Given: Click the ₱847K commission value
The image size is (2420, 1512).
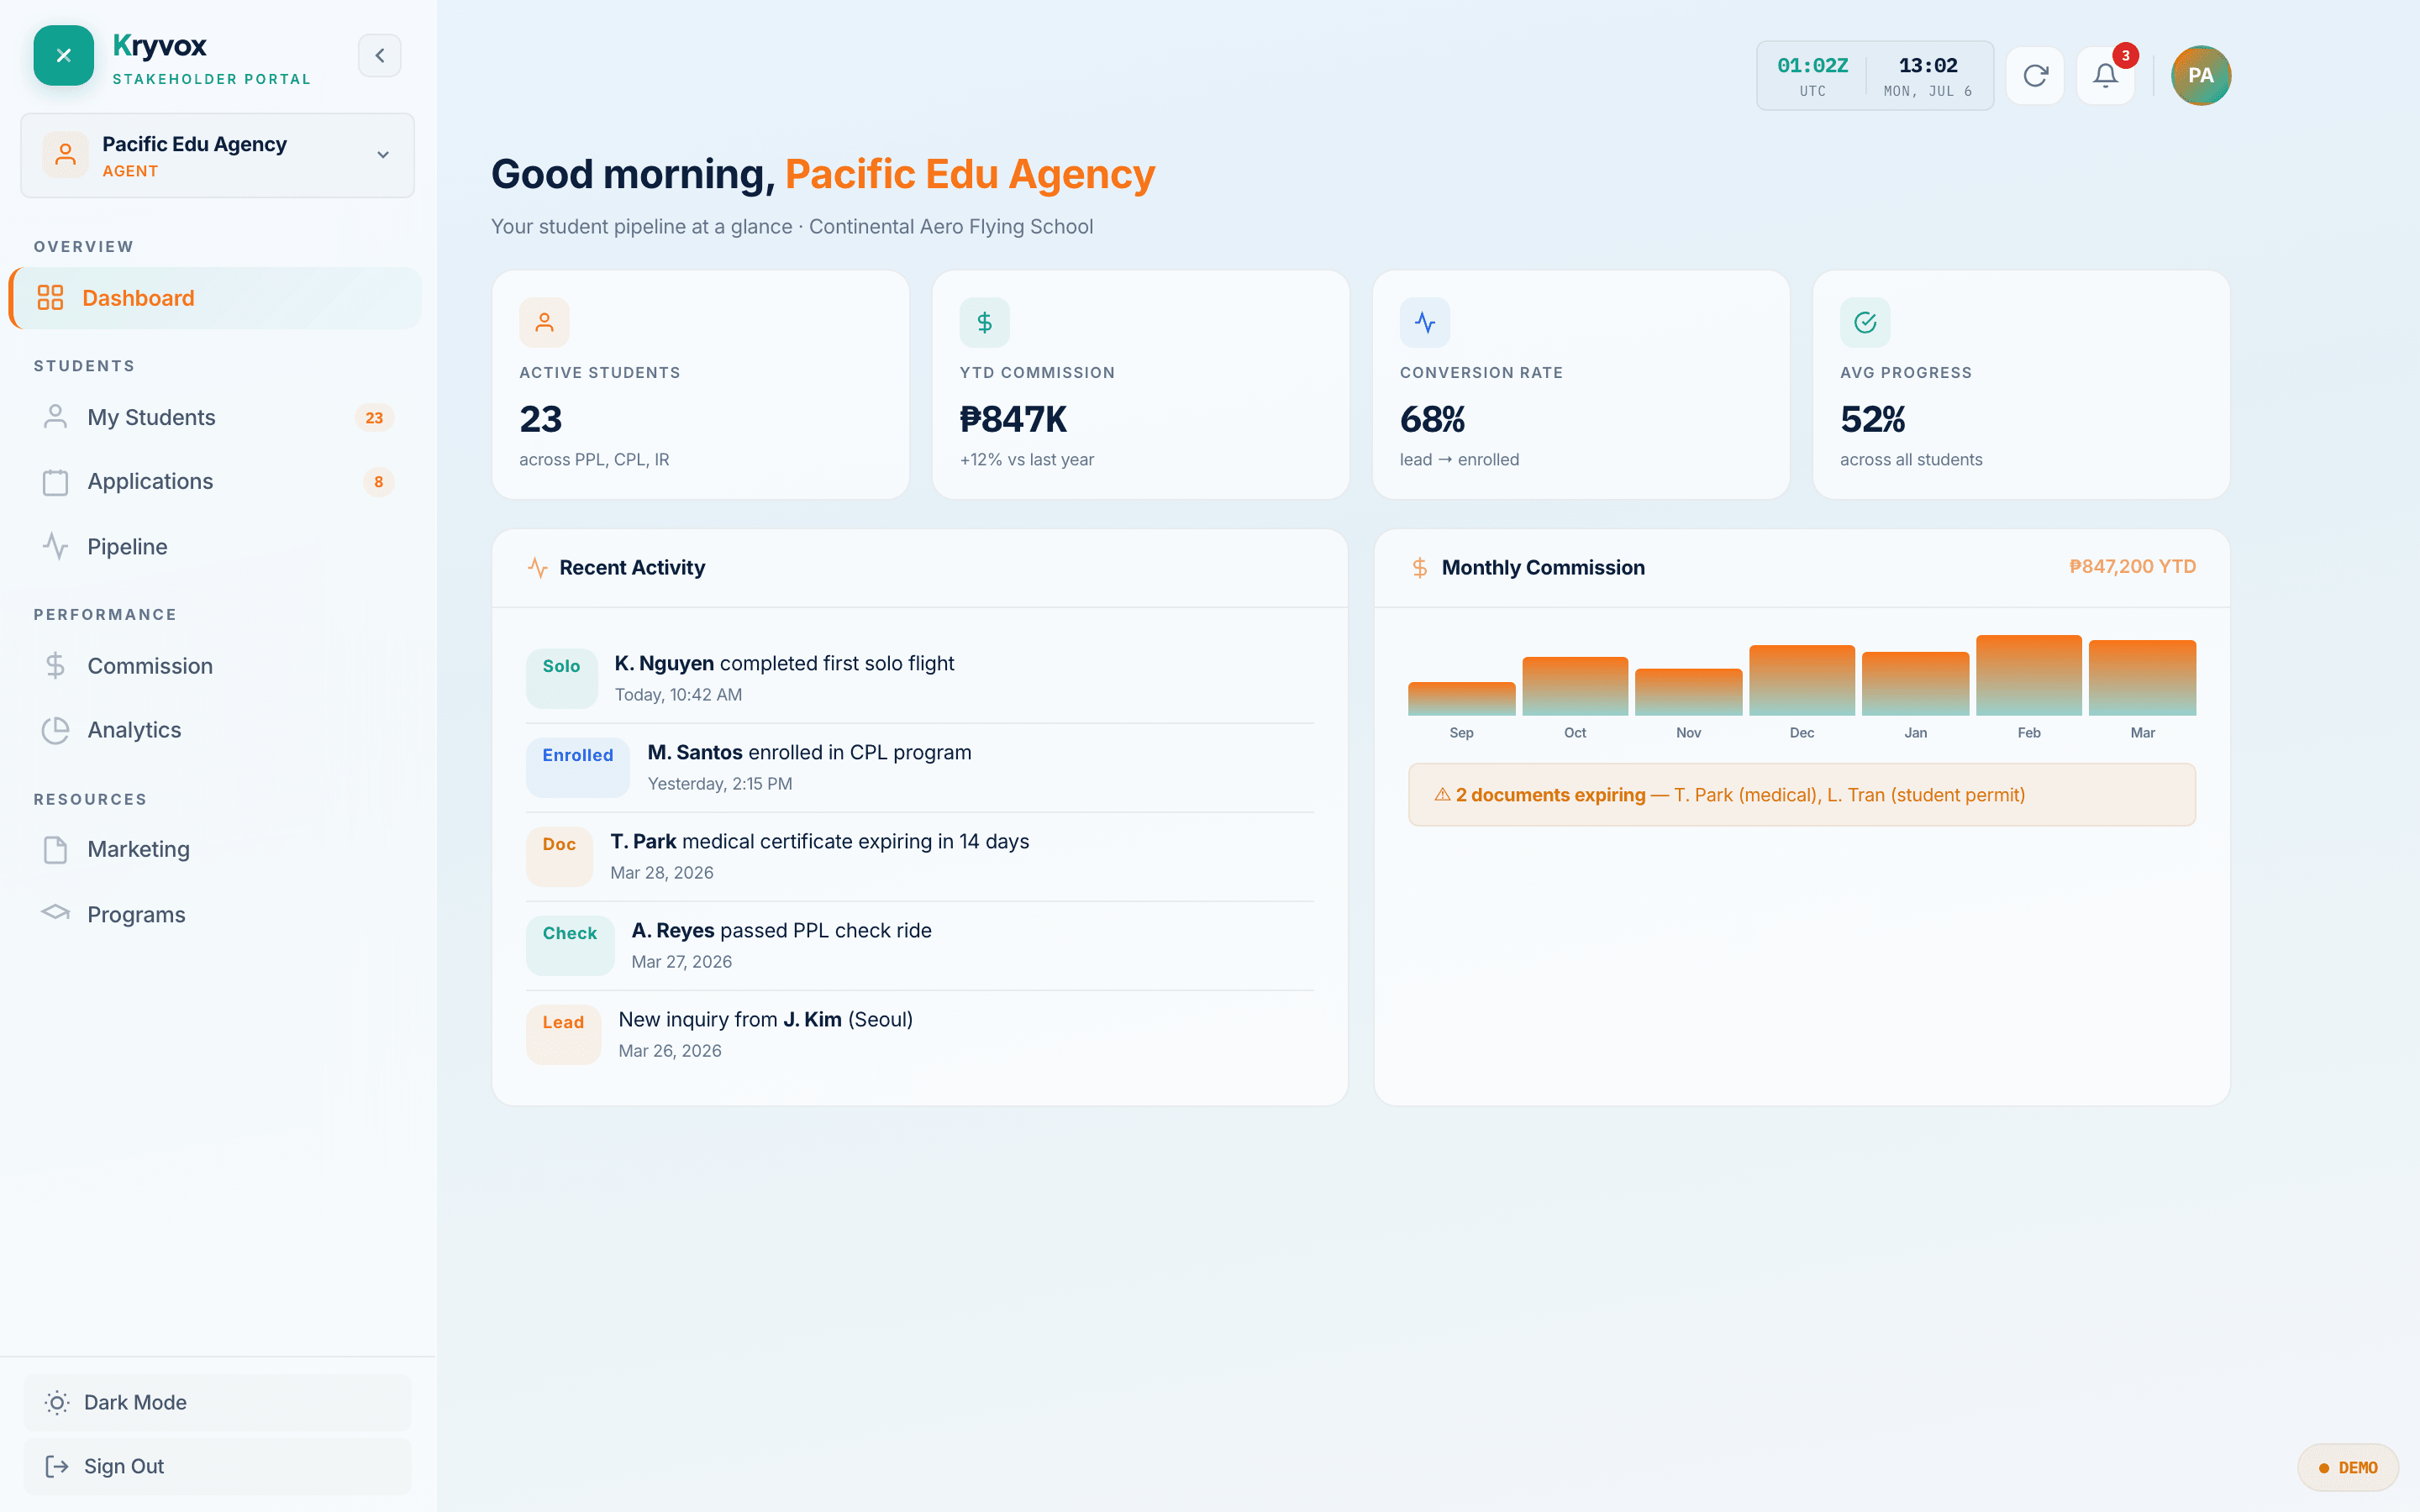Looking at the screenshot, I should click(1013, 419).
